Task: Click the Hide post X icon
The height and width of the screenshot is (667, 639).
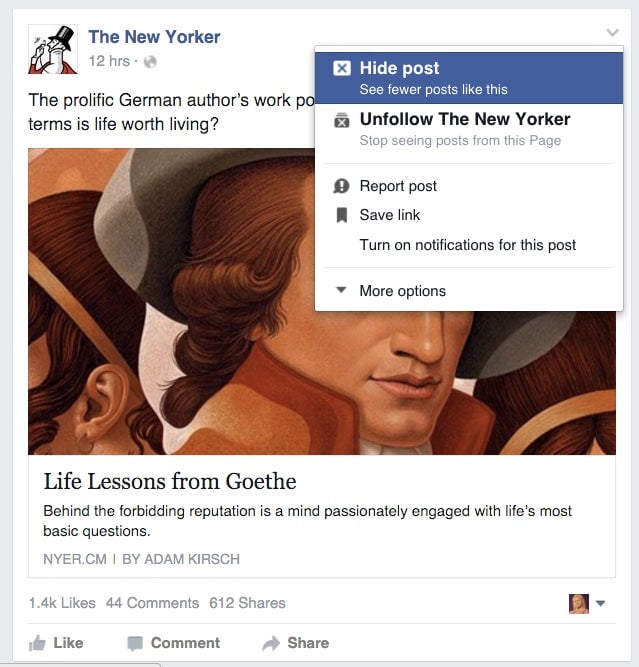Action: click(342, 68)
